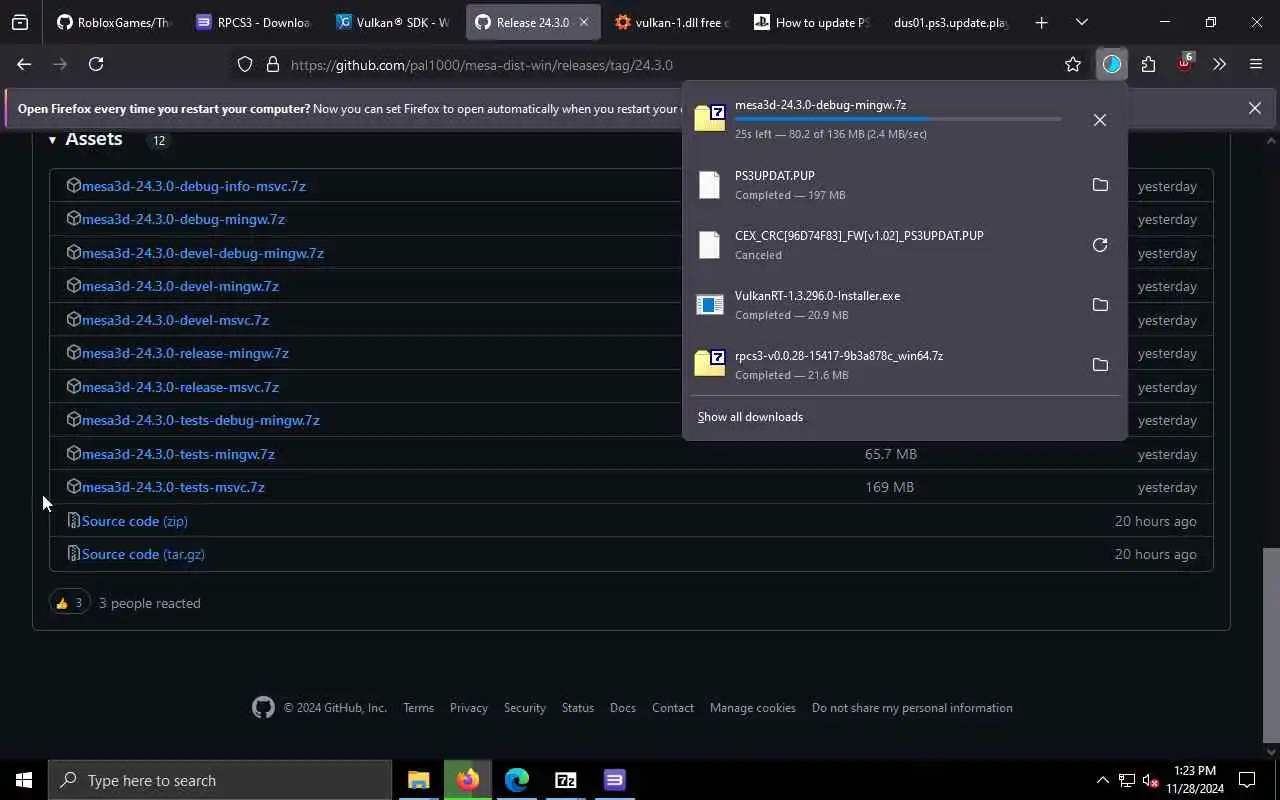Show PS3UPDAT.PUP in its folder
Image resolution: width=1280 pixels, height=800 pixels.
(x=1100, y=185)
